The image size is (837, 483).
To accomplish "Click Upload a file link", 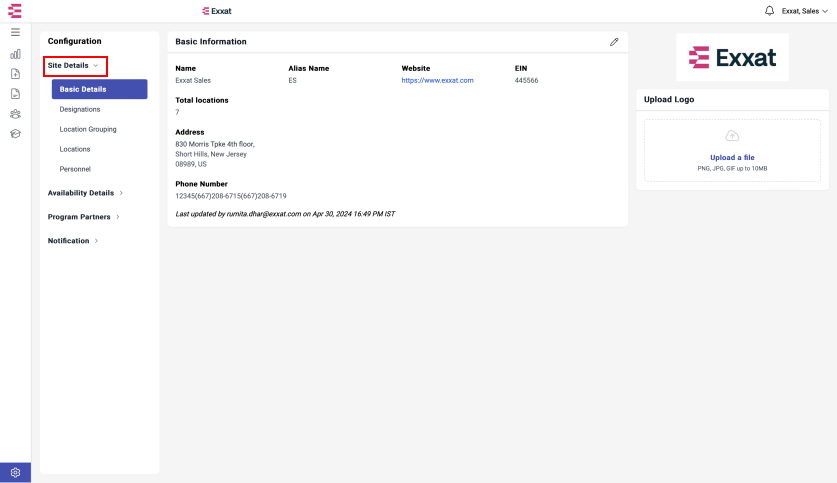I will pos(732,157).
